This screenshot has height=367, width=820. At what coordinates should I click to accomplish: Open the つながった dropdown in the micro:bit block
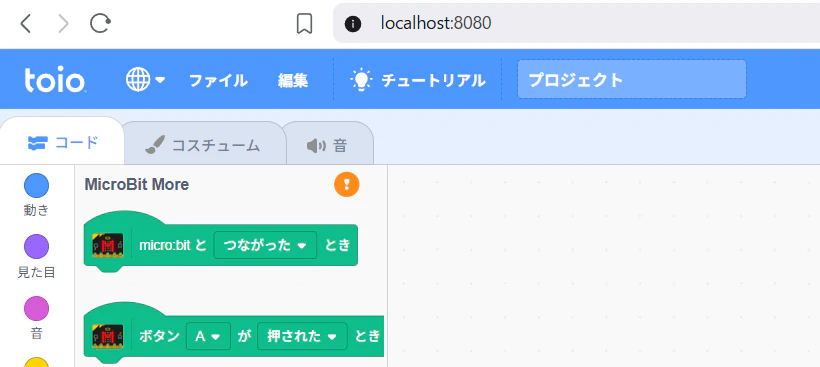point(265,245)
